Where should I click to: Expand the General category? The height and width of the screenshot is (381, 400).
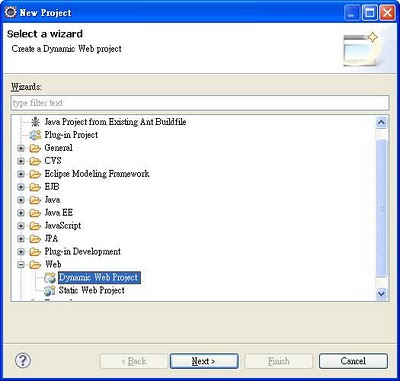(21, 148)
